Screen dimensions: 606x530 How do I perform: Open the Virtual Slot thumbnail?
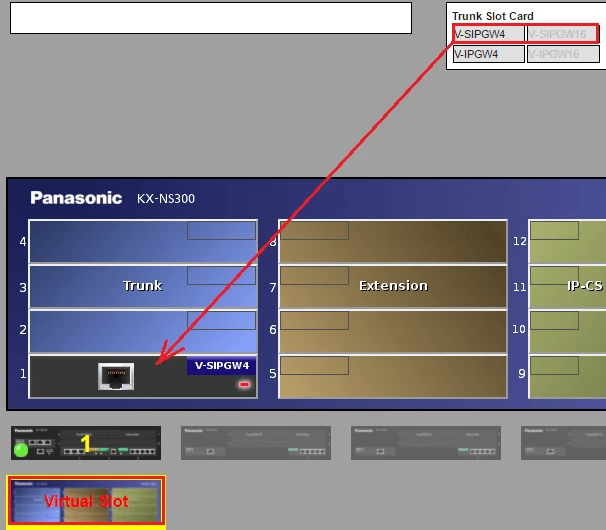(86, 501)
